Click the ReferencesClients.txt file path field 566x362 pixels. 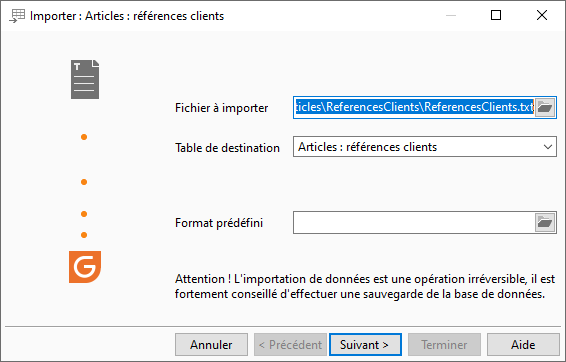[414, 107]
